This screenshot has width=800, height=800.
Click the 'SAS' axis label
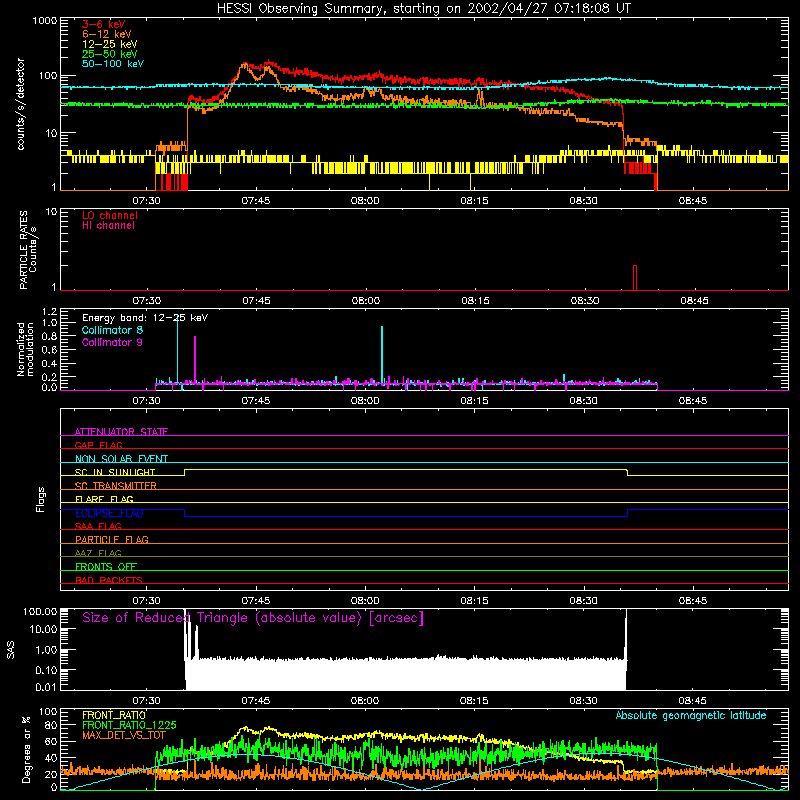(11, 650)
